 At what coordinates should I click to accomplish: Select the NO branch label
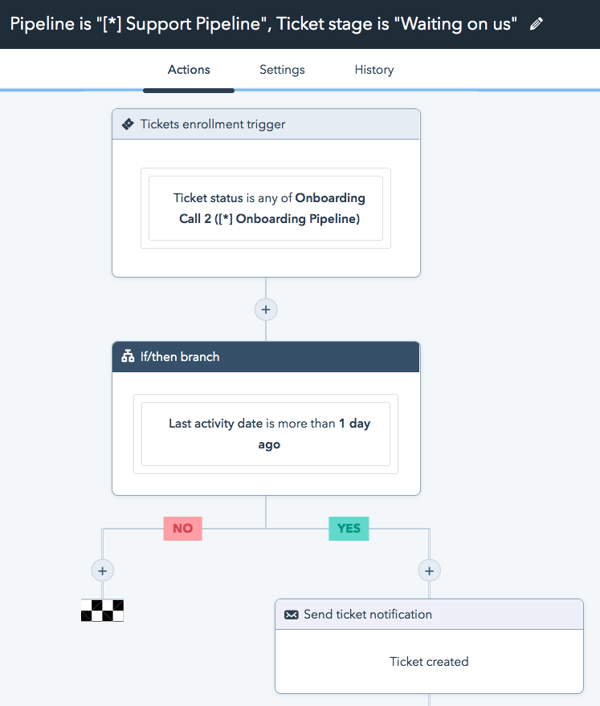click(183, 528)
